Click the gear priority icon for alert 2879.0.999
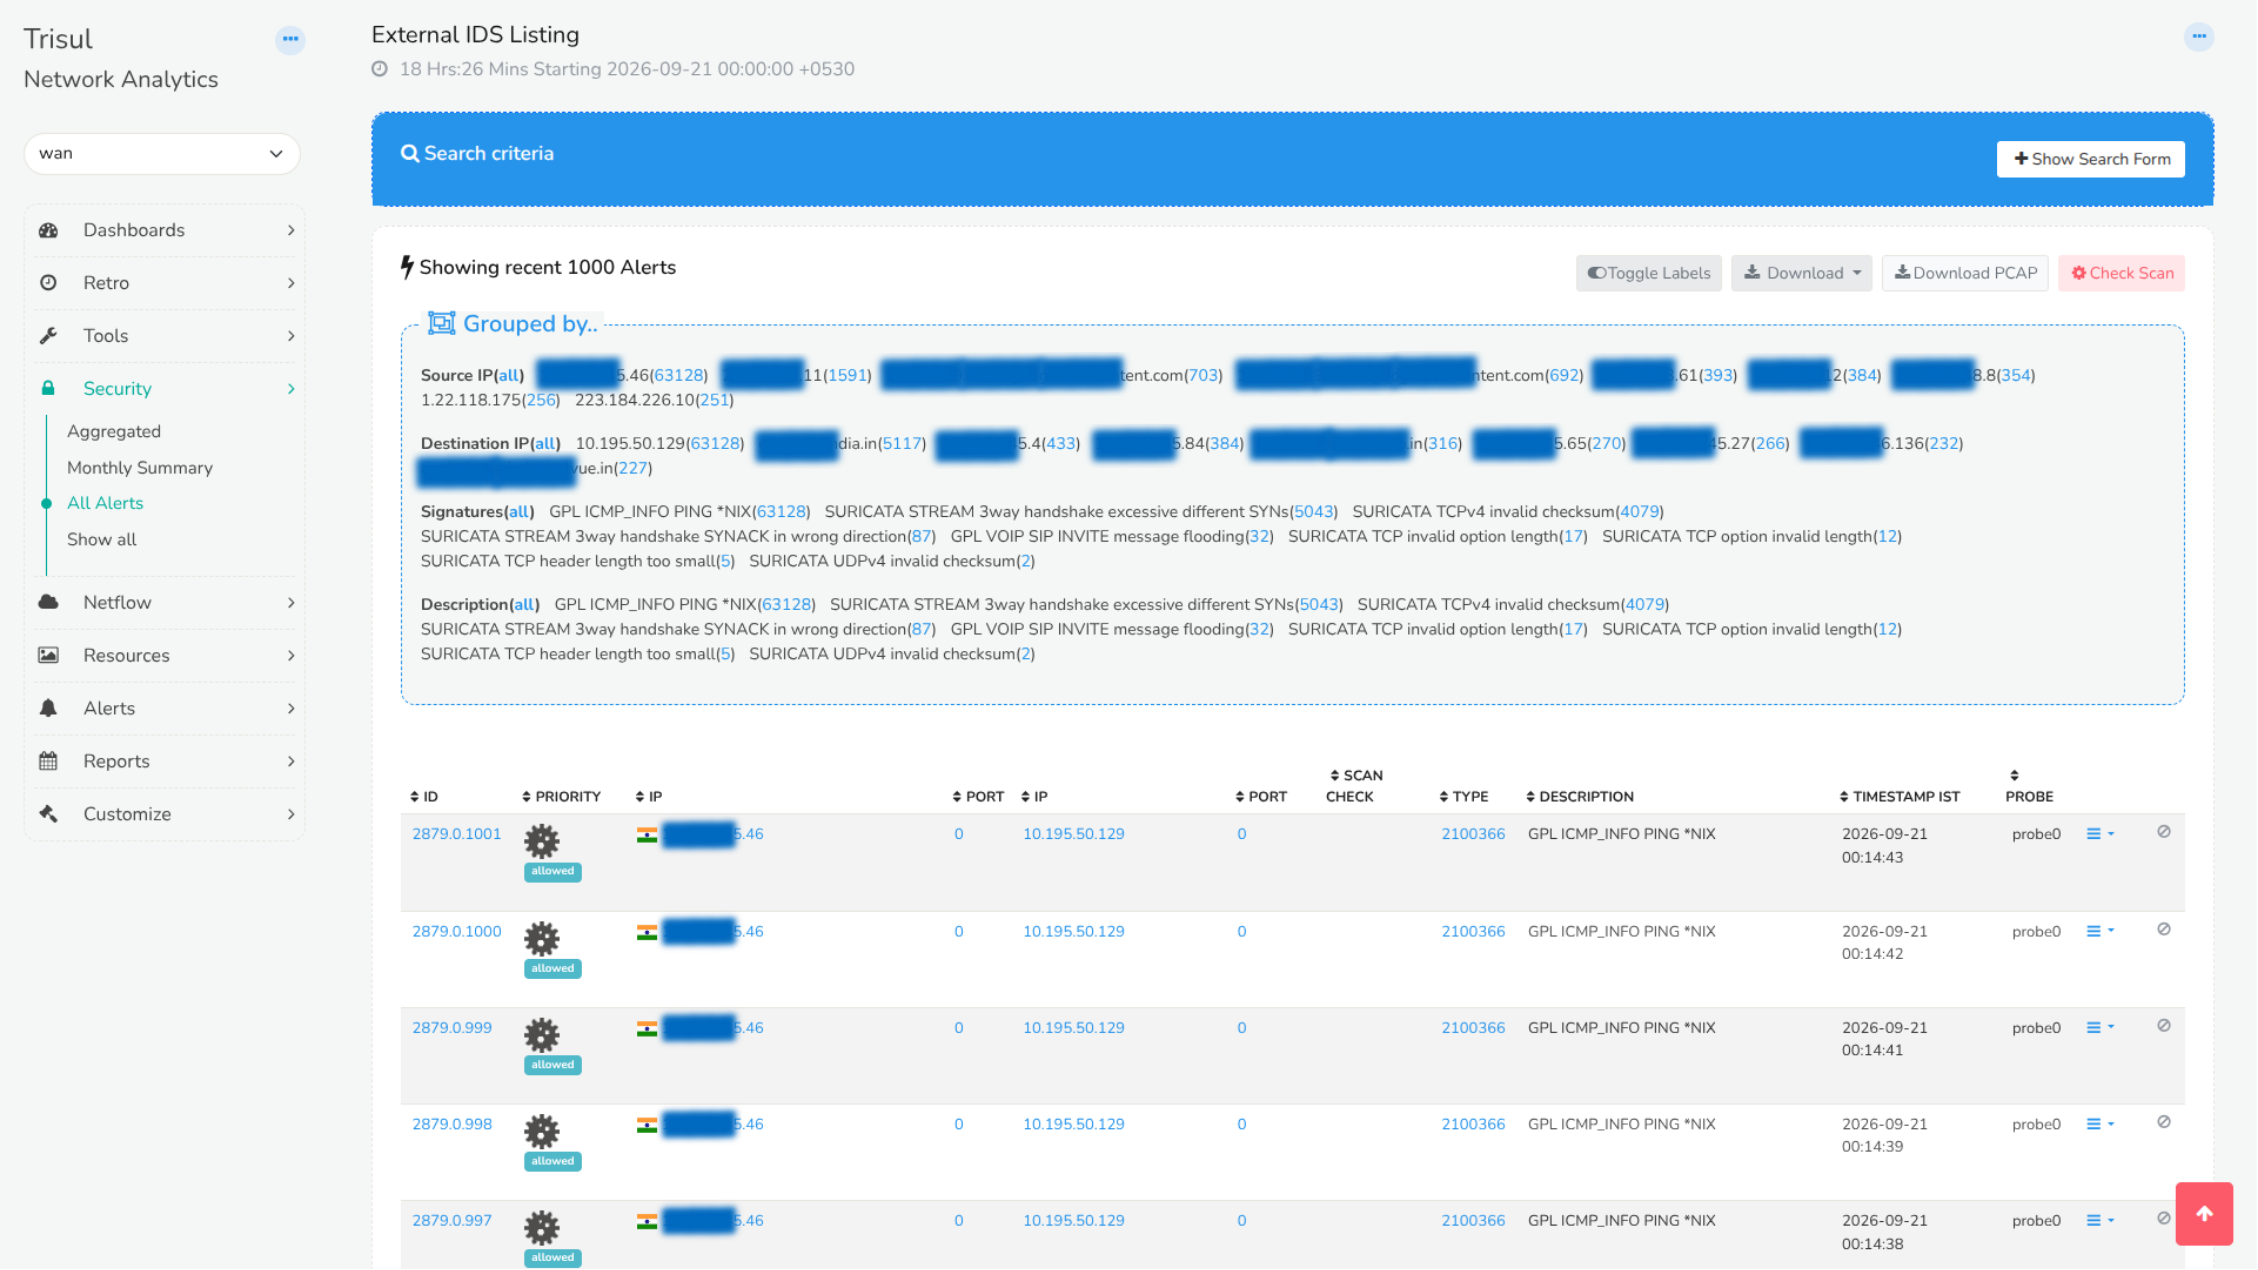 click(x=542, y=1034)
